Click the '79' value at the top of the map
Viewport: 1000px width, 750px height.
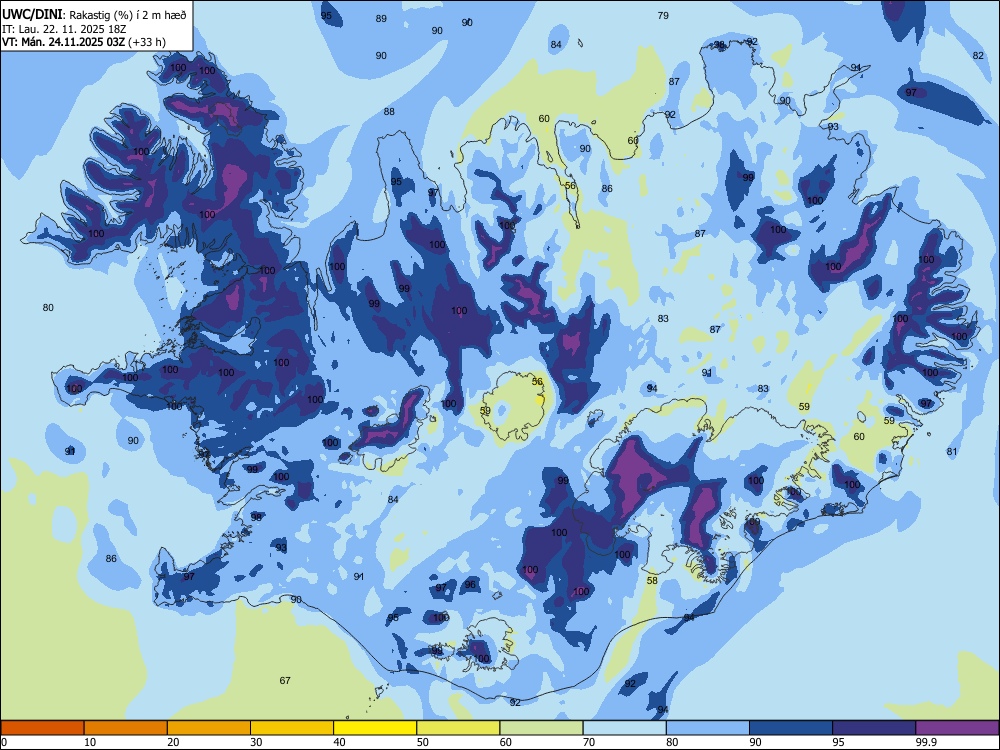click(663, 15)
